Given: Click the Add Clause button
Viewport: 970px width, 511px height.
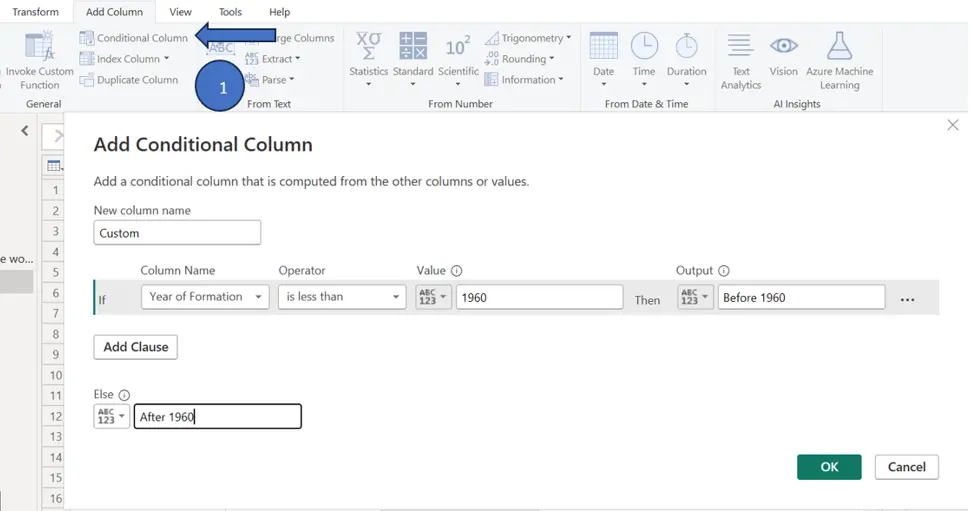Looking at the screenshot, I should (x=135, y=347).
